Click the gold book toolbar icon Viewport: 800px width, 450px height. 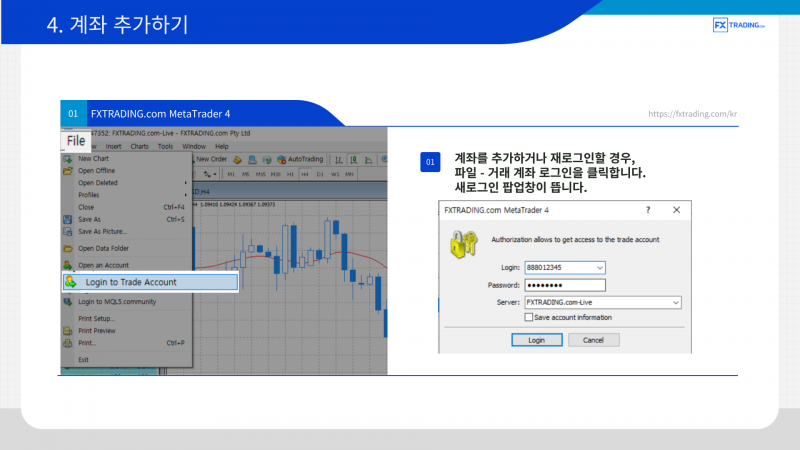click(237, 160)
